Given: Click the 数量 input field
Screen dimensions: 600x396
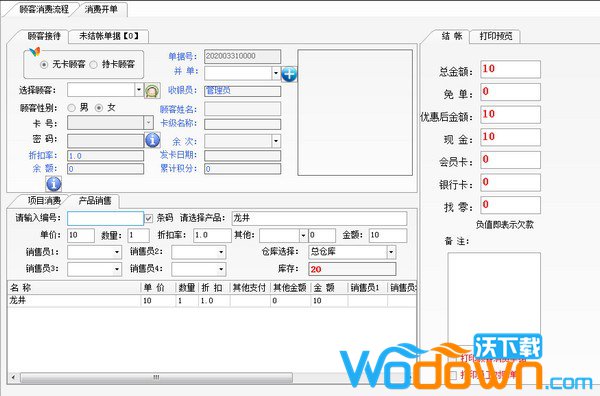Looking at the screenshot, I should pos(138,235).
